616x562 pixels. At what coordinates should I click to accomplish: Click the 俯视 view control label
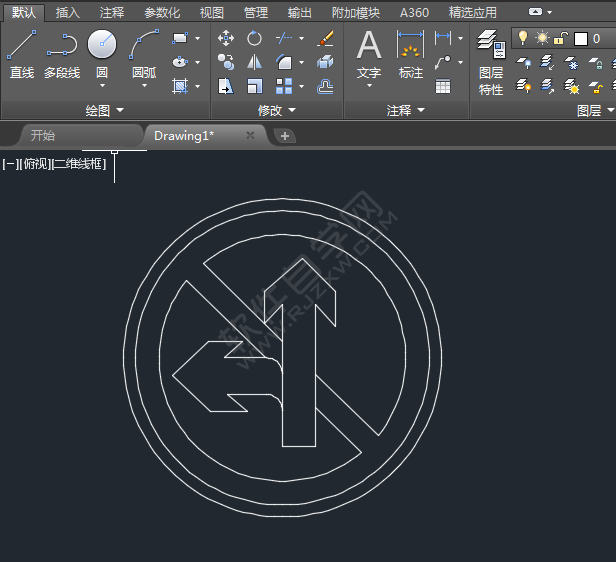coord(36,164)
